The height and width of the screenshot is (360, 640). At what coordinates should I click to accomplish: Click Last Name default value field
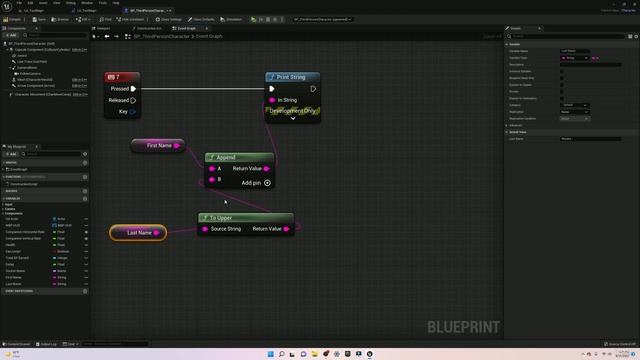[591, 139]
